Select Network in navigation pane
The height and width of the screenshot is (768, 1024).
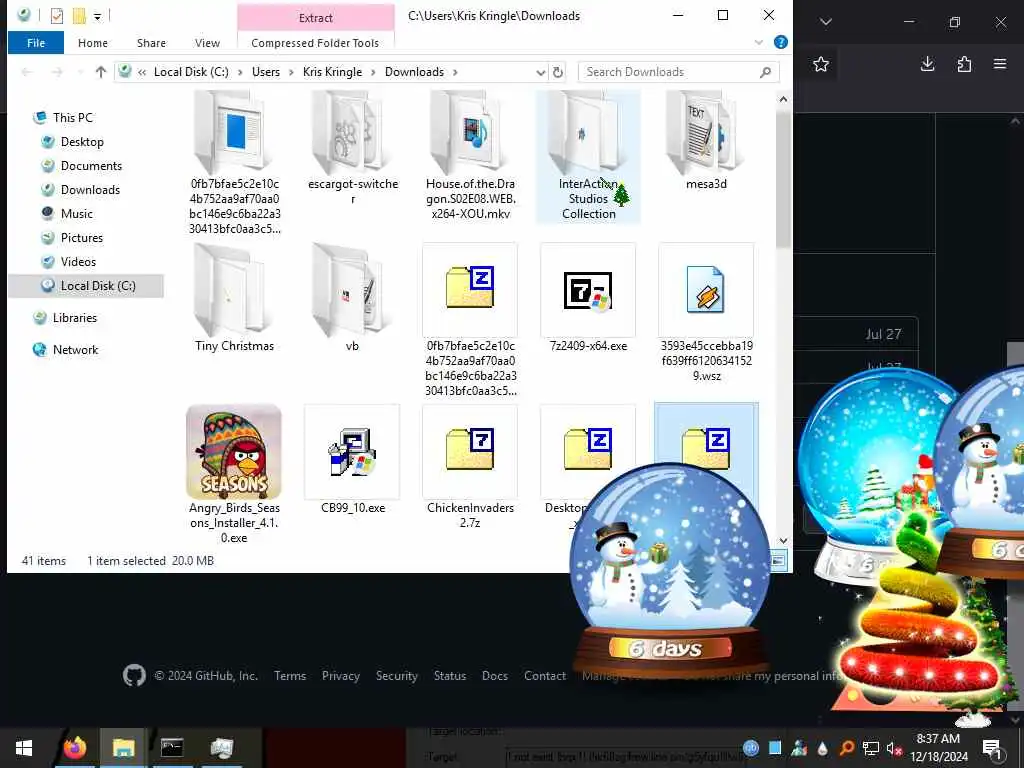tap(75, 350)
